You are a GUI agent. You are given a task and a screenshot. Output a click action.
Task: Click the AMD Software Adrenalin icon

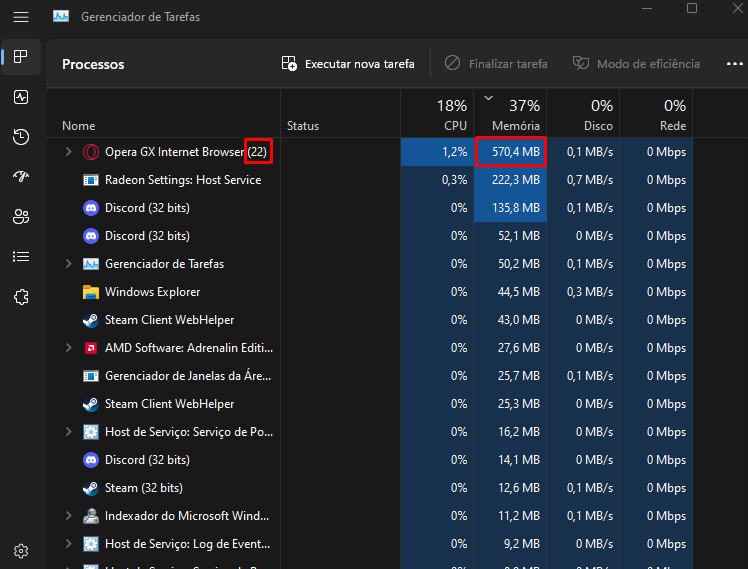[x=91, y=348]
